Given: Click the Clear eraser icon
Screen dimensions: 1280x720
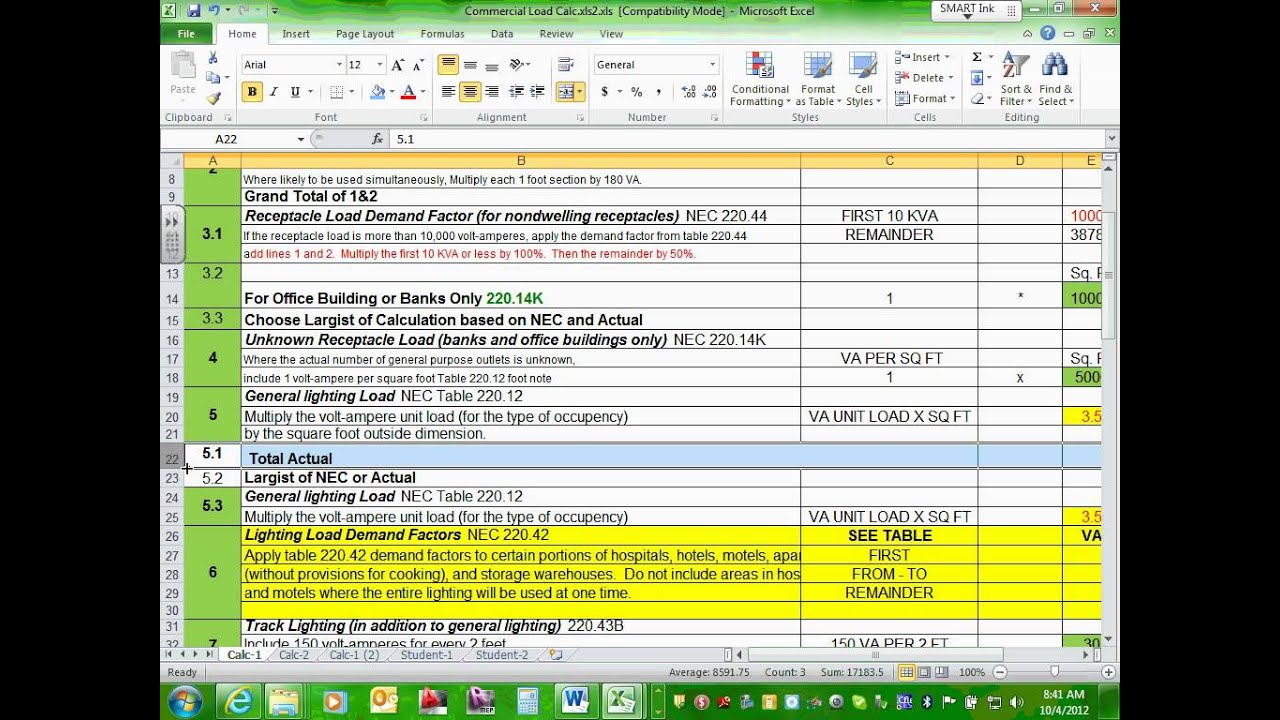Looking at the screenshot, I should [x=976, y=98].
